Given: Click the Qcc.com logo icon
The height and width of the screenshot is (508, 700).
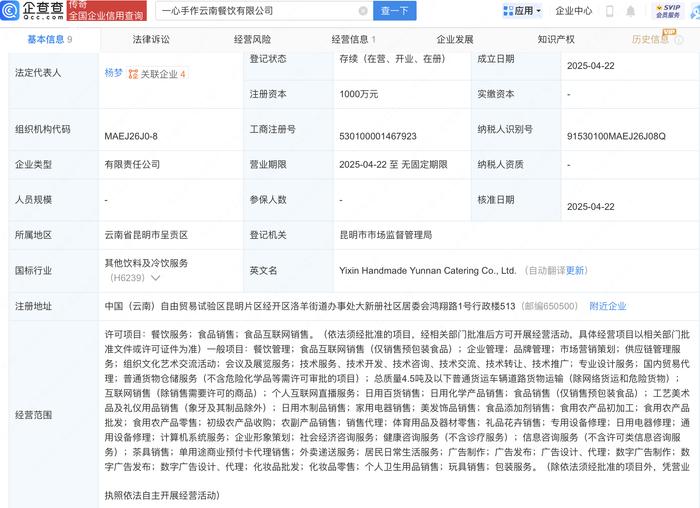Looking at the screenshot, I should [x=10, y=11].
